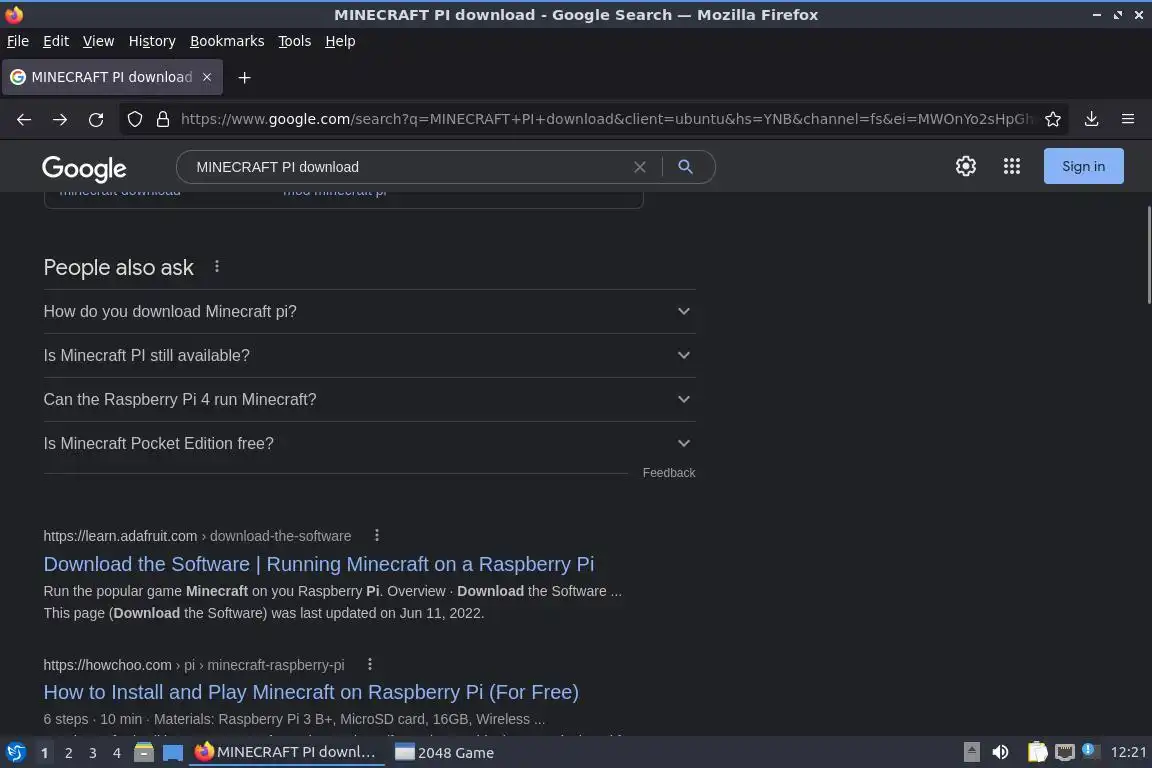The image size is (1152, 768).
Task: Click the learn.adafruit.com URL breadcrumb
Action: [x=197, y=536]
